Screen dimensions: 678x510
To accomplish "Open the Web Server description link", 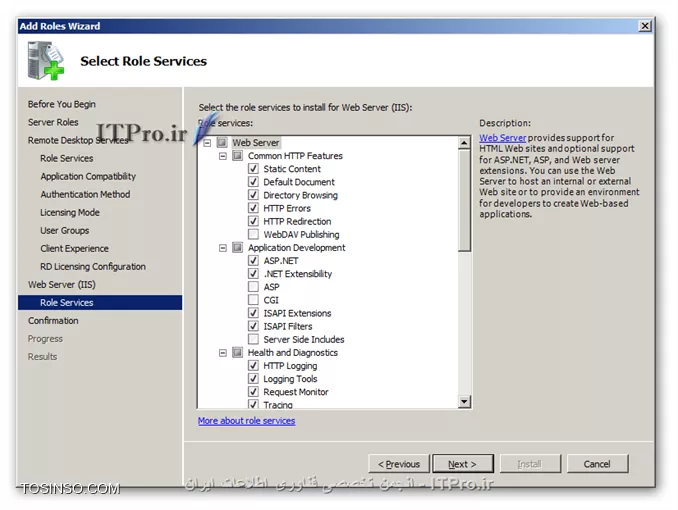I will pyautogui.click(x=502, y=138).
